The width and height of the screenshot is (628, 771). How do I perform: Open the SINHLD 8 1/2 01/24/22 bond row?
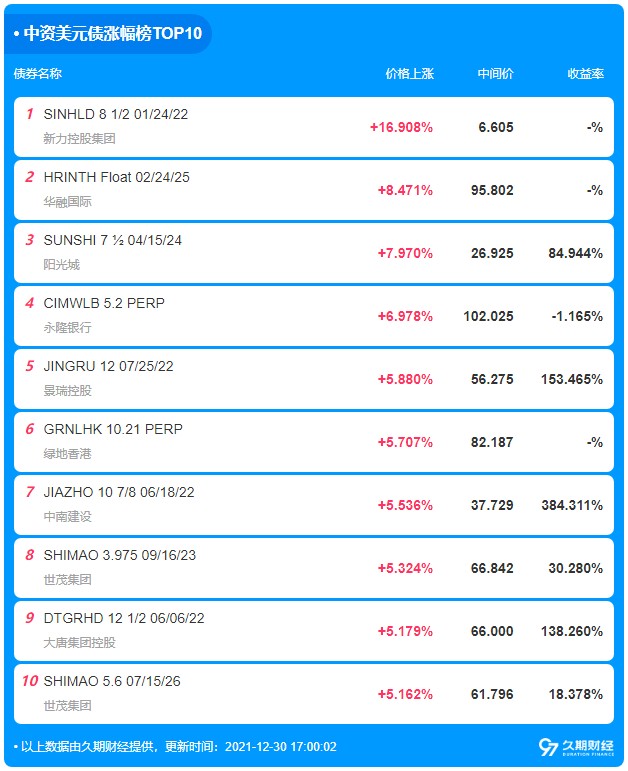(314, 127)
